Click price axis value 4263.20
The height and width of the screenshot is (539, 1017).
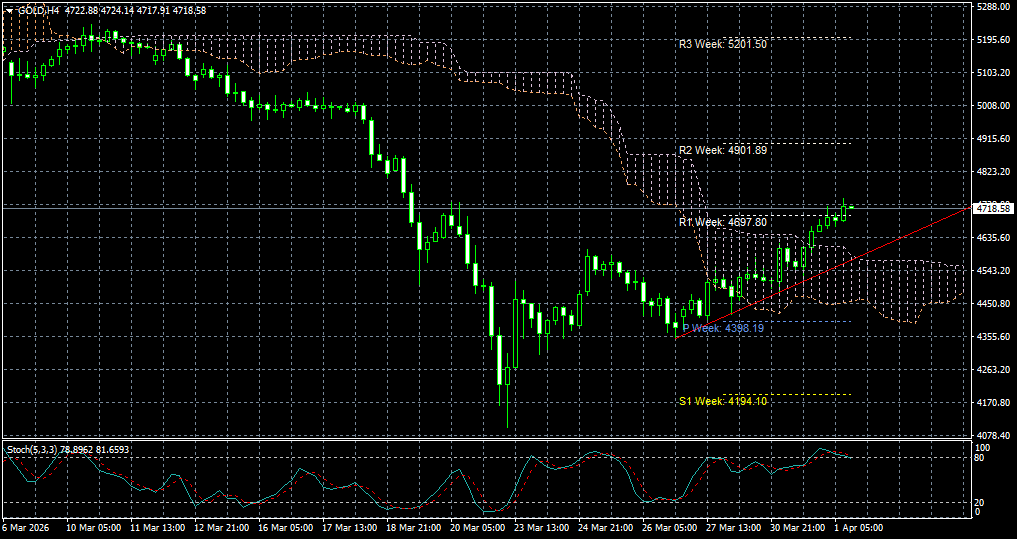click(994, 370)
